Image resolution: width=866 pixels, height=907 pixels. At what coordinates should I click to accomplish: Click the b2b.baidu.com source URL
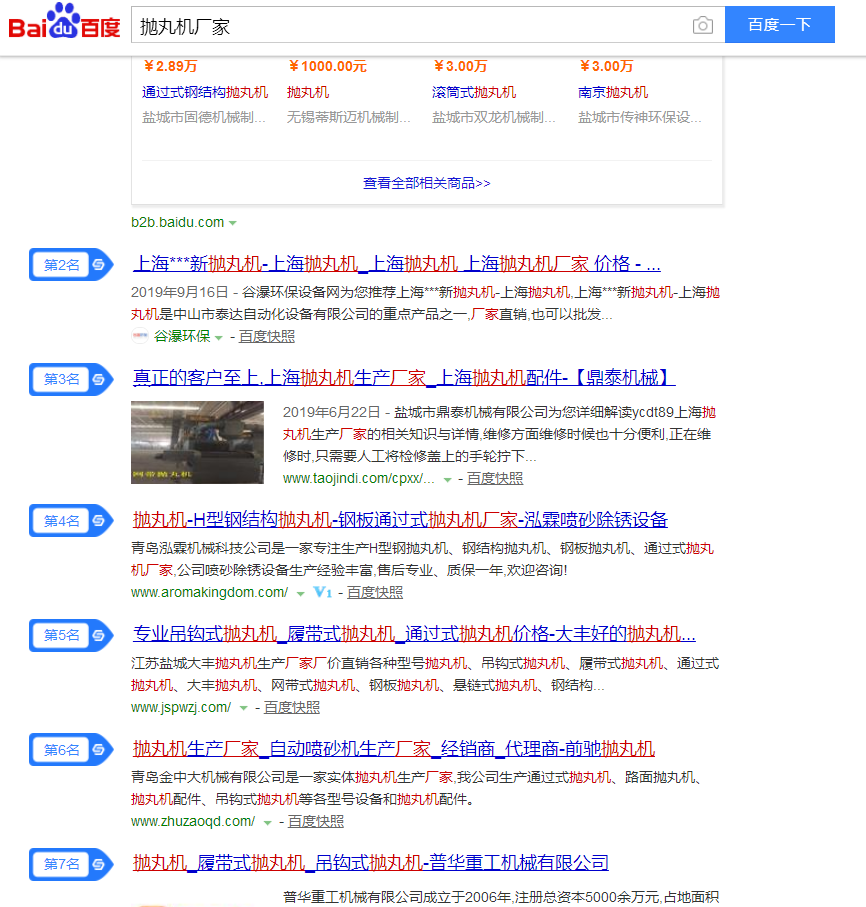coord(178,222)
